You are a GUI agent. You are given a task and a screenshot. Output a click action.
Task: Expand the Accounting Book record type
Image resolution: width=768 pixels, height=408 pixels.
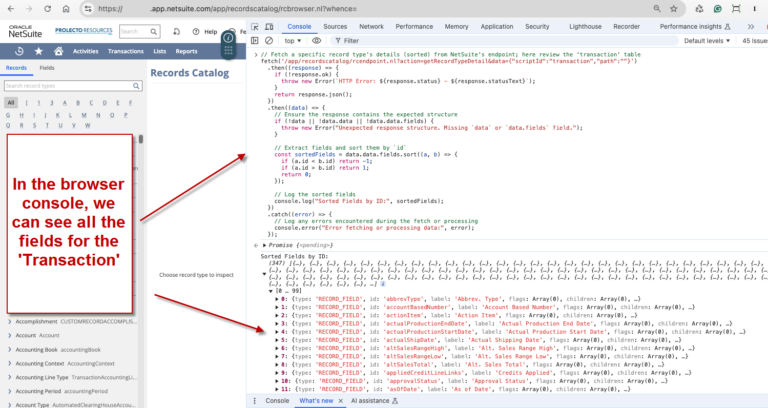click(10, 350)
